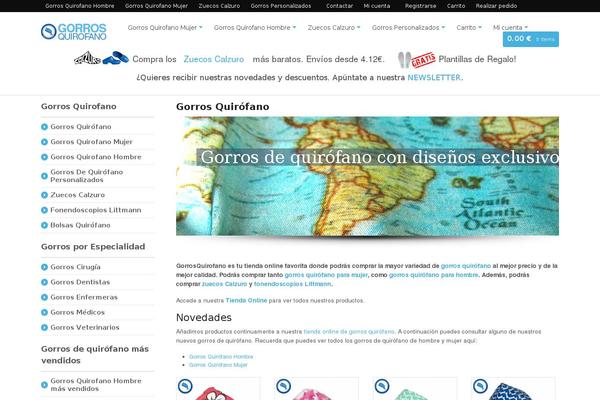The width and height of the screenshot is (600, 400).
Task: Click bullet icon beside Gorros Quirofano Mujer
Action: [x=44, y=142]
